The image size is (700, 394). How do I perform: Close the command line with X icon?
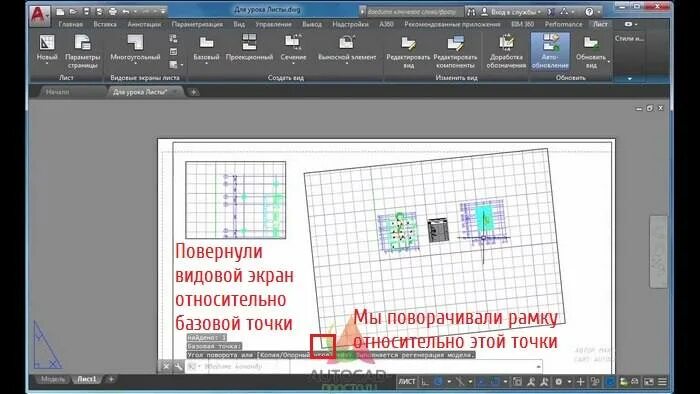click(166, 366)
